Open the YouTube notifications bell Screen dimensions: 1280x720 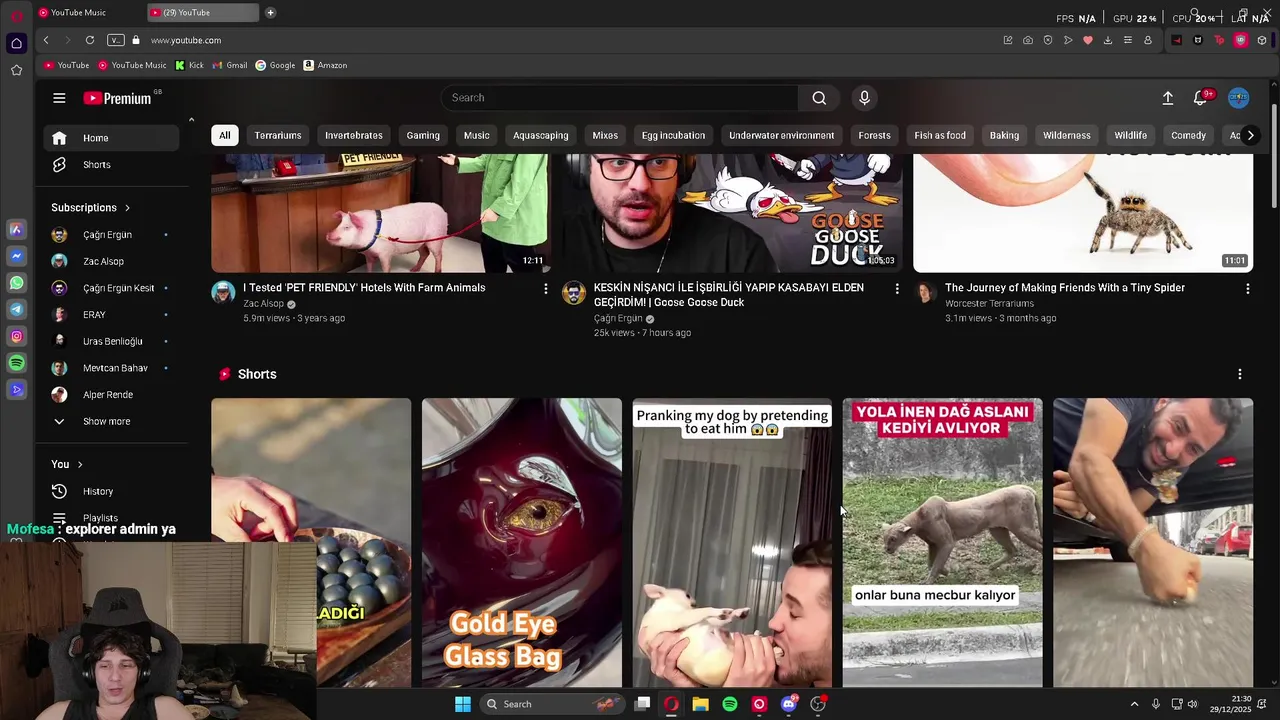[x=1200, y=98]
